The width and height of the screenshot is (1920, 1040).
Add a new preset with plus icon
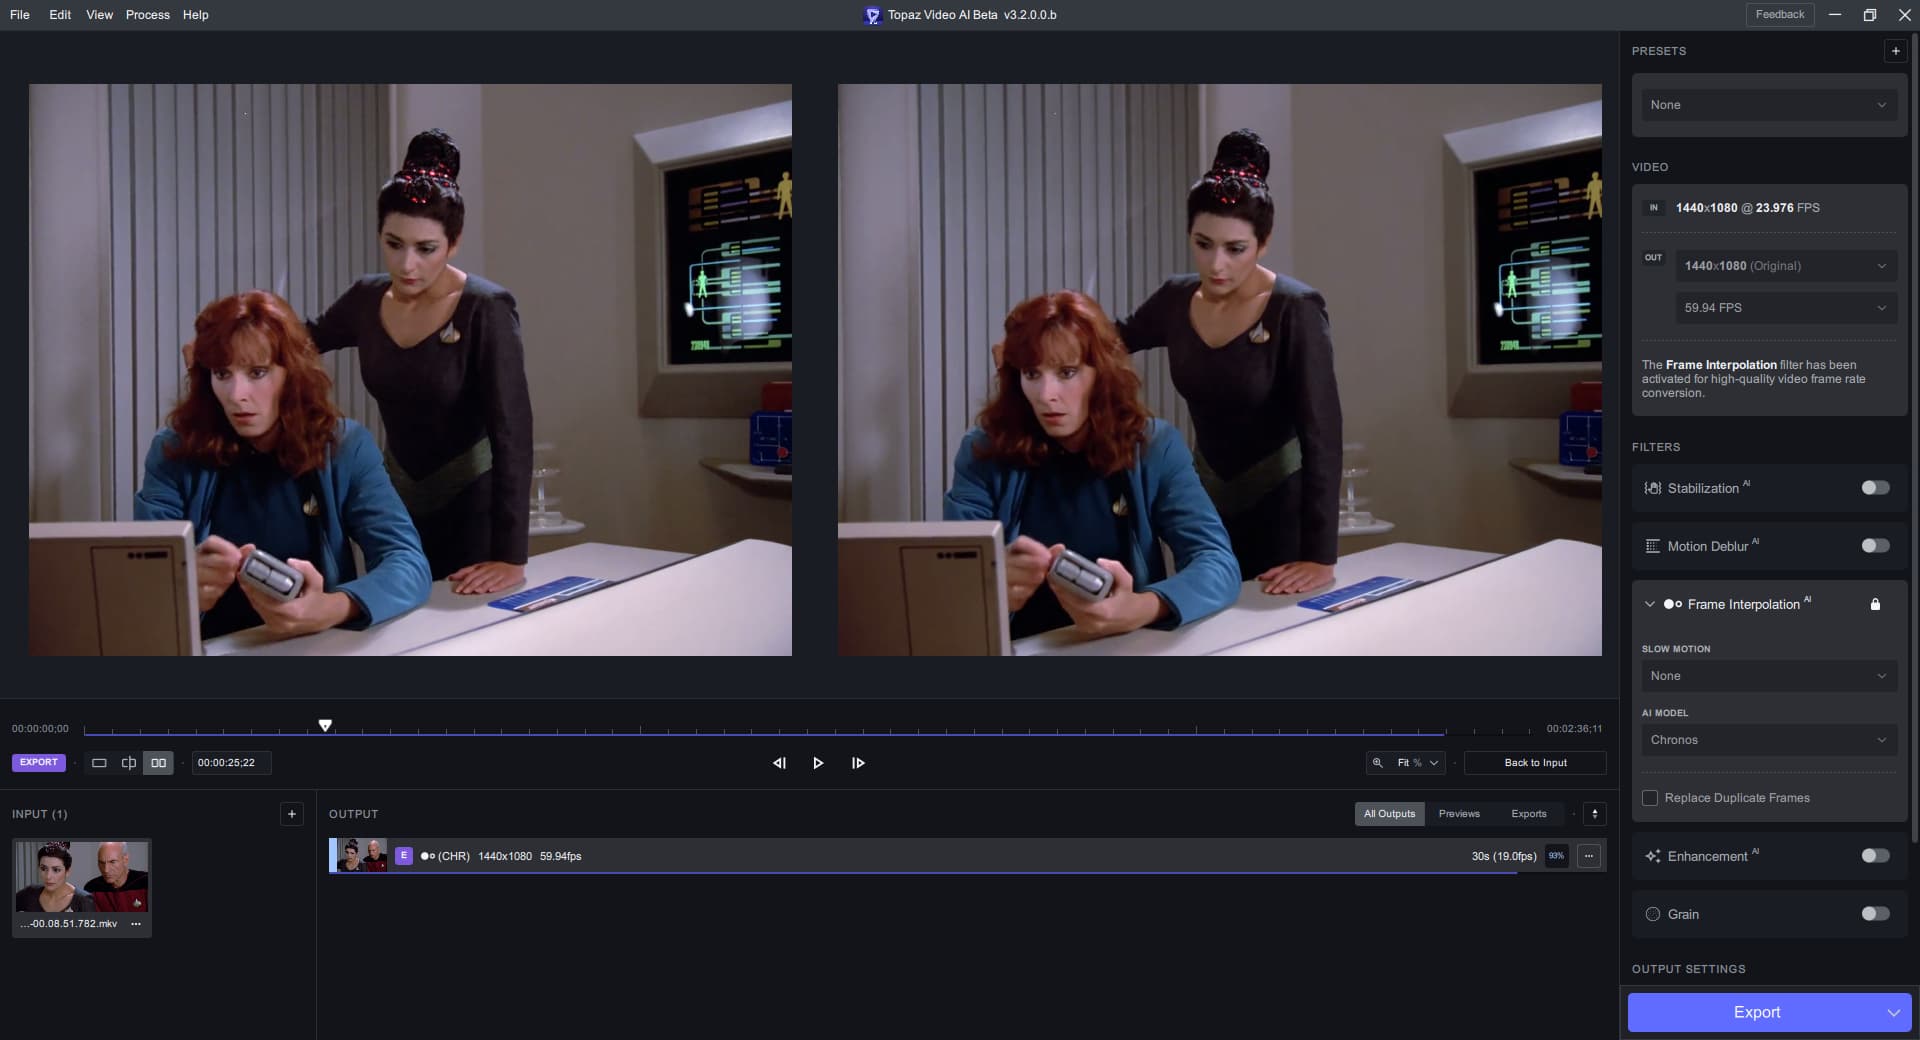pos(1895,51)
